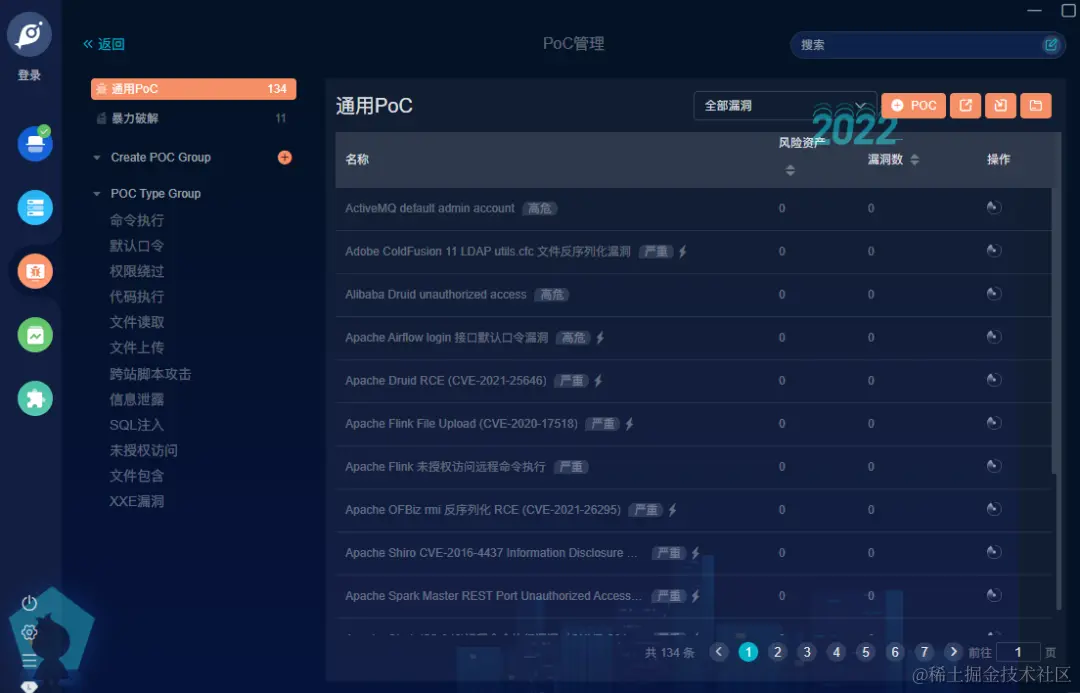Click the edit icon inside the search box

(x=1051, y=45)
